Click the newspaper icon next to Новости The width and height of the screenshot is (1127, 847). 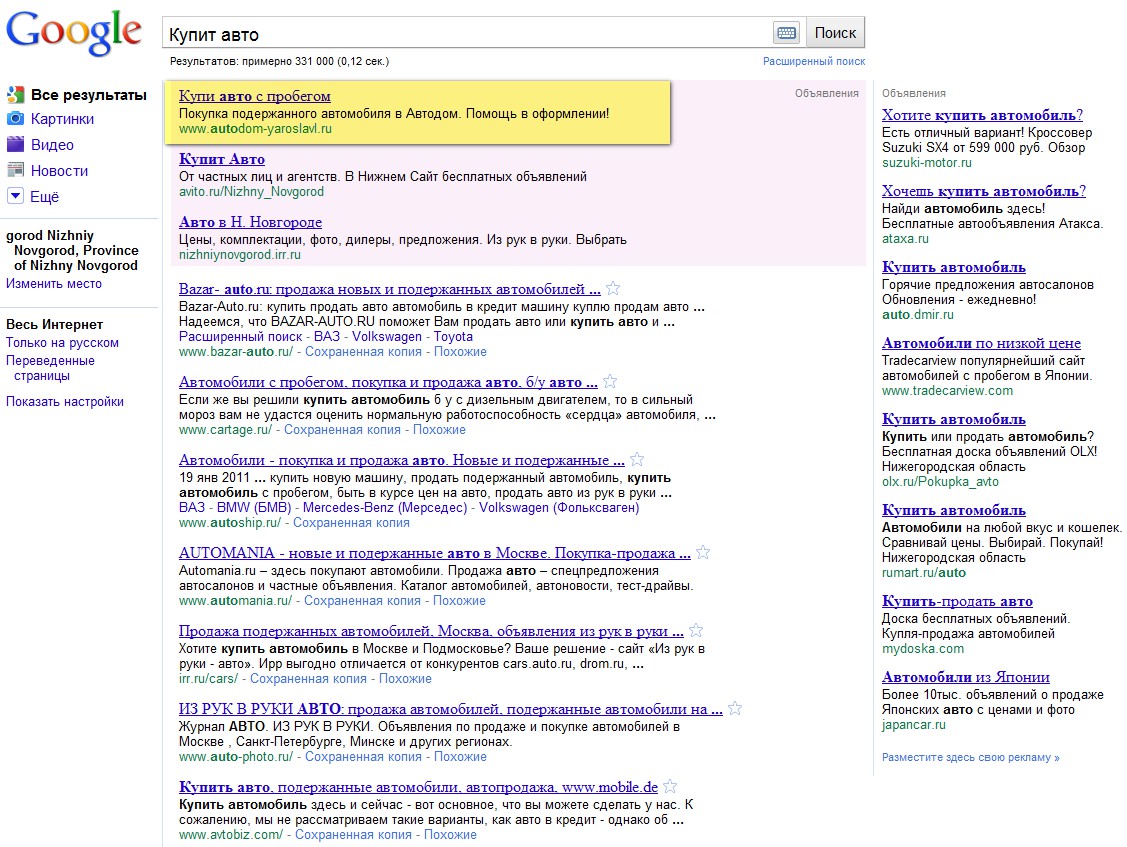click(15, 170)
